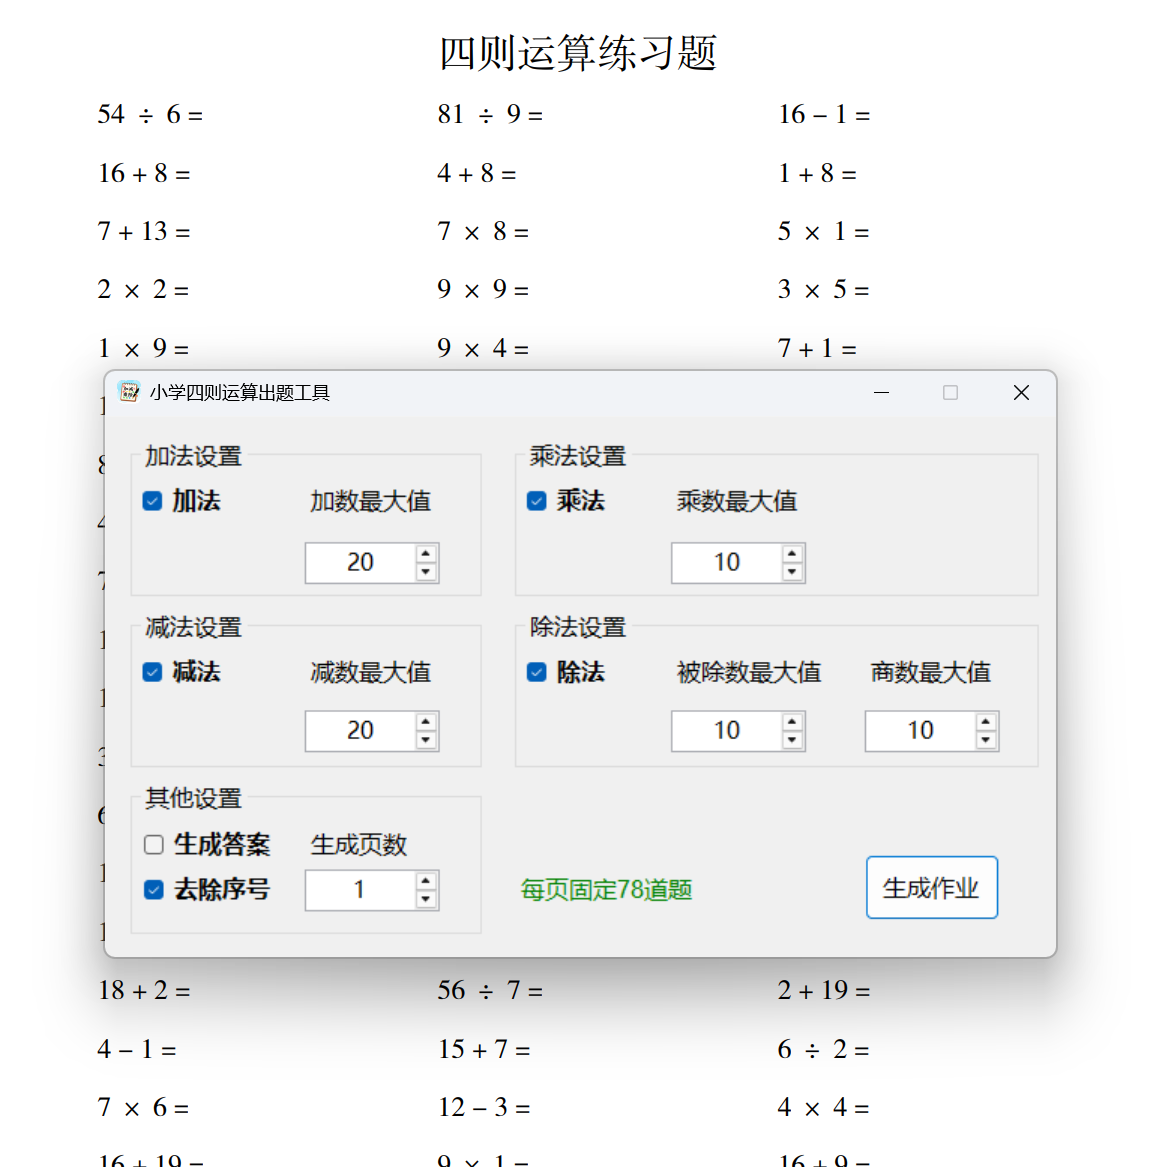Decrease 乘数最大值 with the down arrow
This screenshot has height=1167, width=1158.
tap(792, 572)
